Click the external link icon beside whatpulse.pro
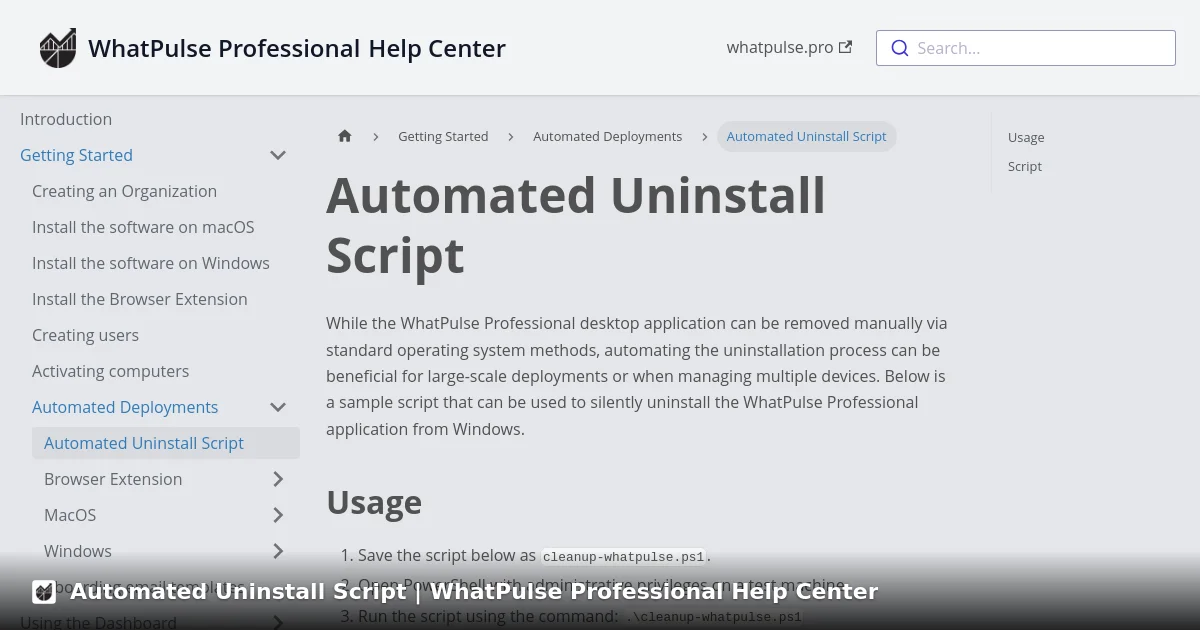The height and width of the screenshot is (630, 1200). [846, 47]
